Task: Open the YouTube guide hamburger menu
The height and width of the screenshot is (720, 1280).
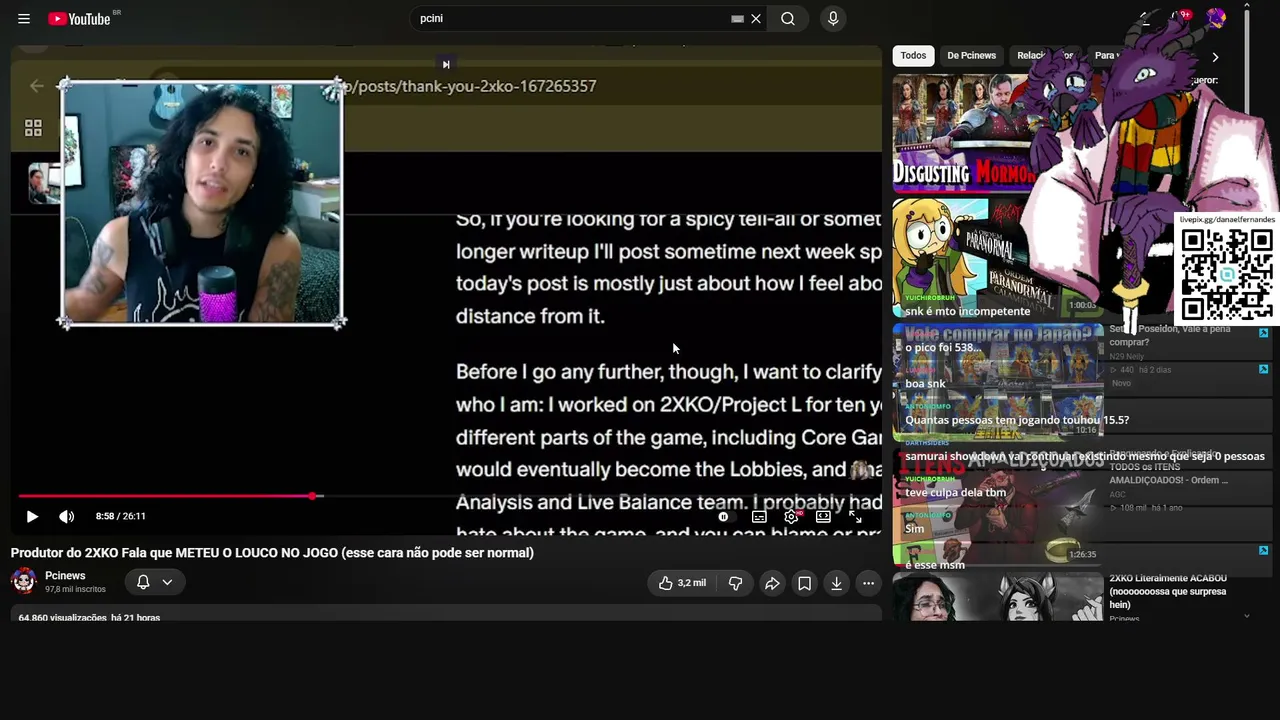Action: 24,19
